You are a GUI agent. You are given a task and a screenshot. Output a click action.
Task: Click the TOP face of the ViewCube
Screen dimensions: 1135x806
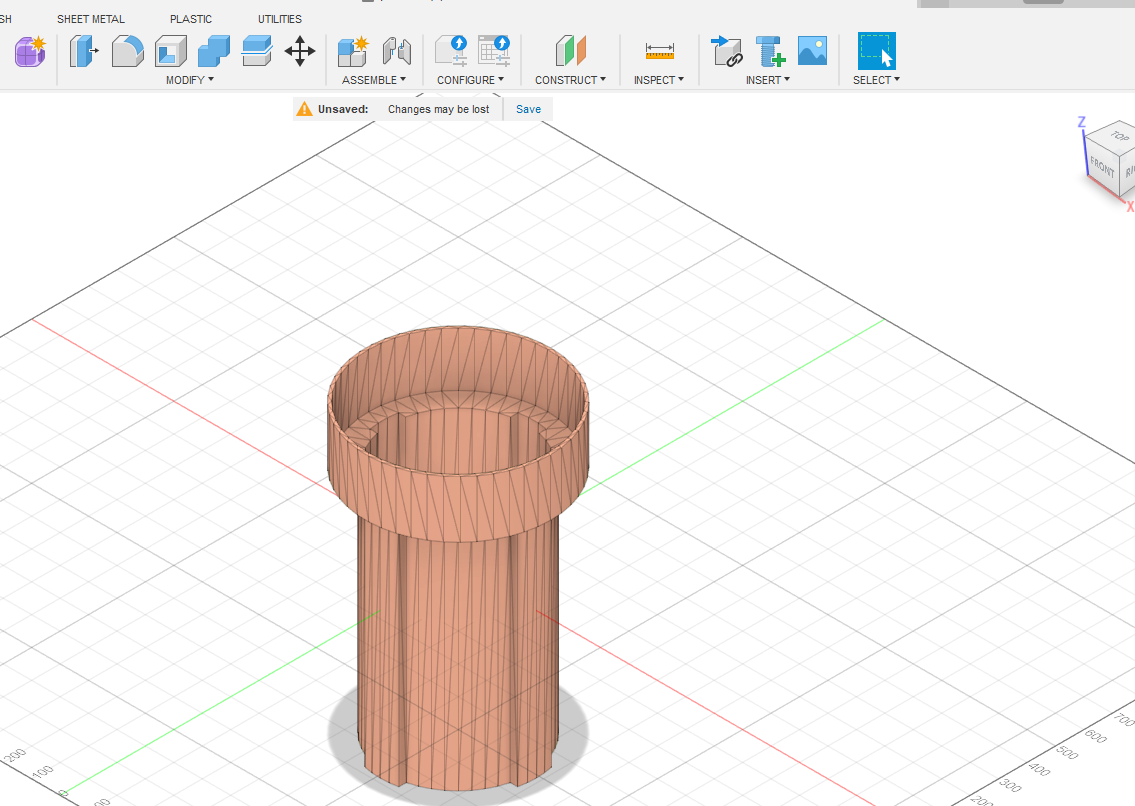tap(1118, 136)
